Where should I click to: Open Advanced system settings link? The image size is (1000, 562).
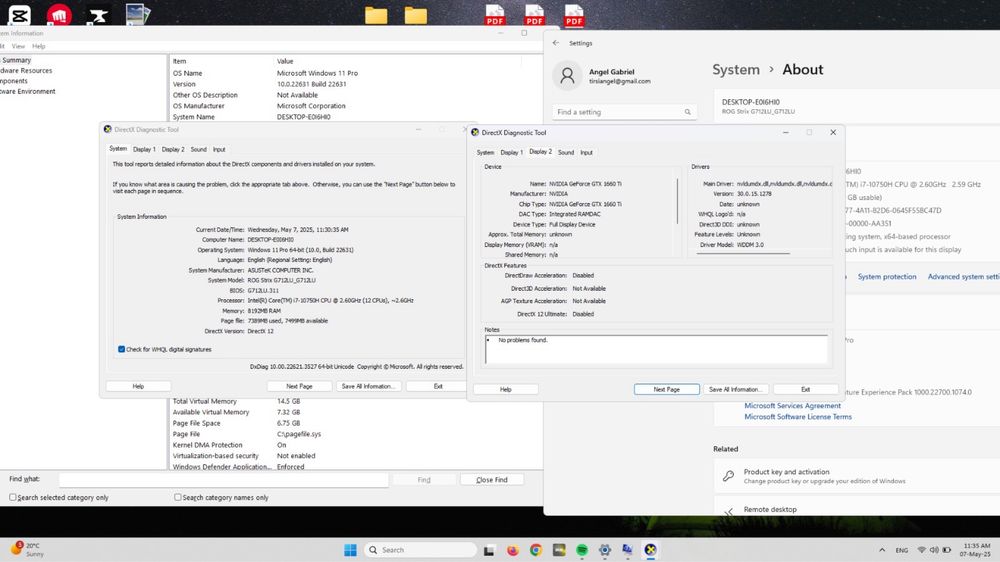pos(964,277)
